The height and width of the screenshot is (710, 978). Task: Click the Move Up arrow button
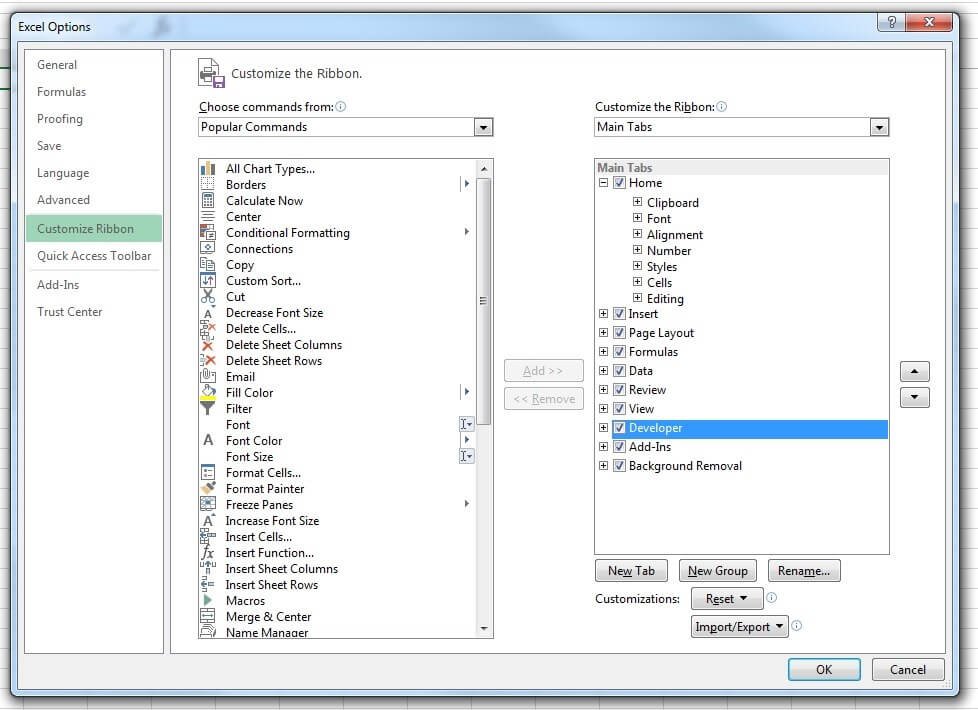(914, 371)
